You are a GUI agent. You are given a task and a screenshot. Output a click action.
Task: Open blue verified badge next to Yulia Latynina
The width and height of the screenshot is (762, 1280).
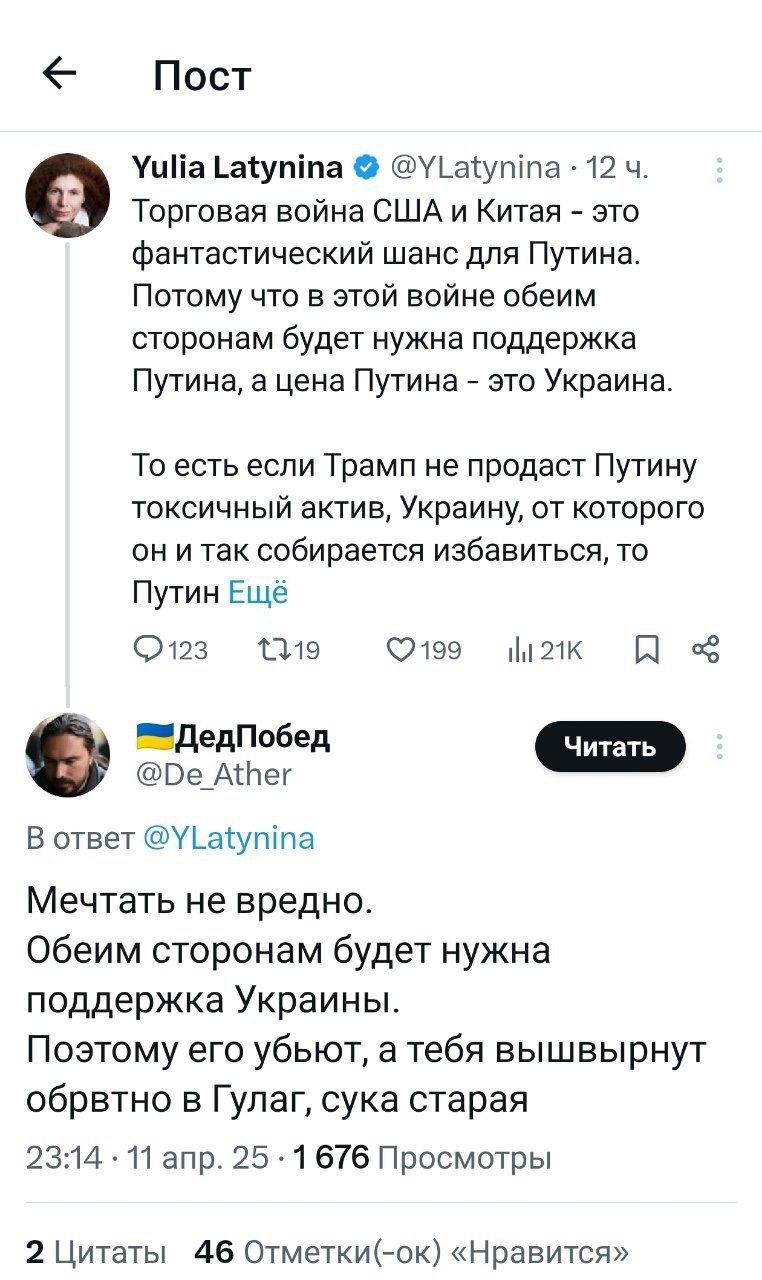[365, 167]
